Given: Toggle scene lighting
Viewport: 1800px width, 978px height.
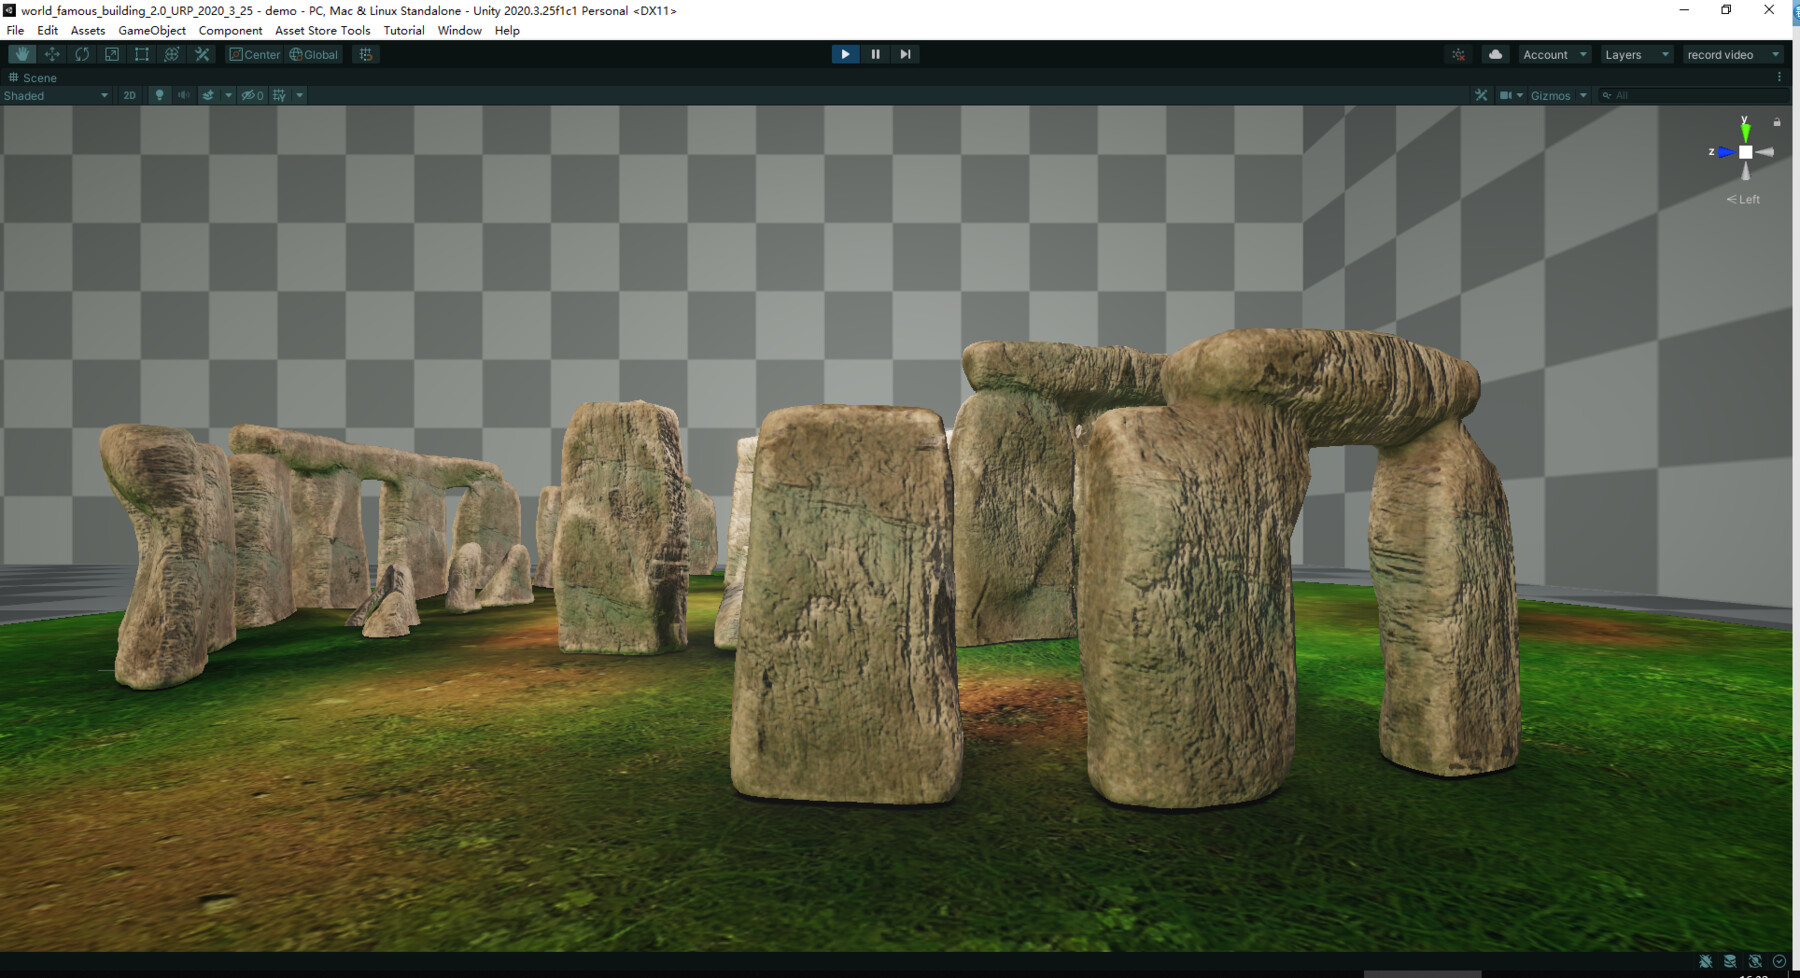Looking at the screenshot, I should point(159,95).
